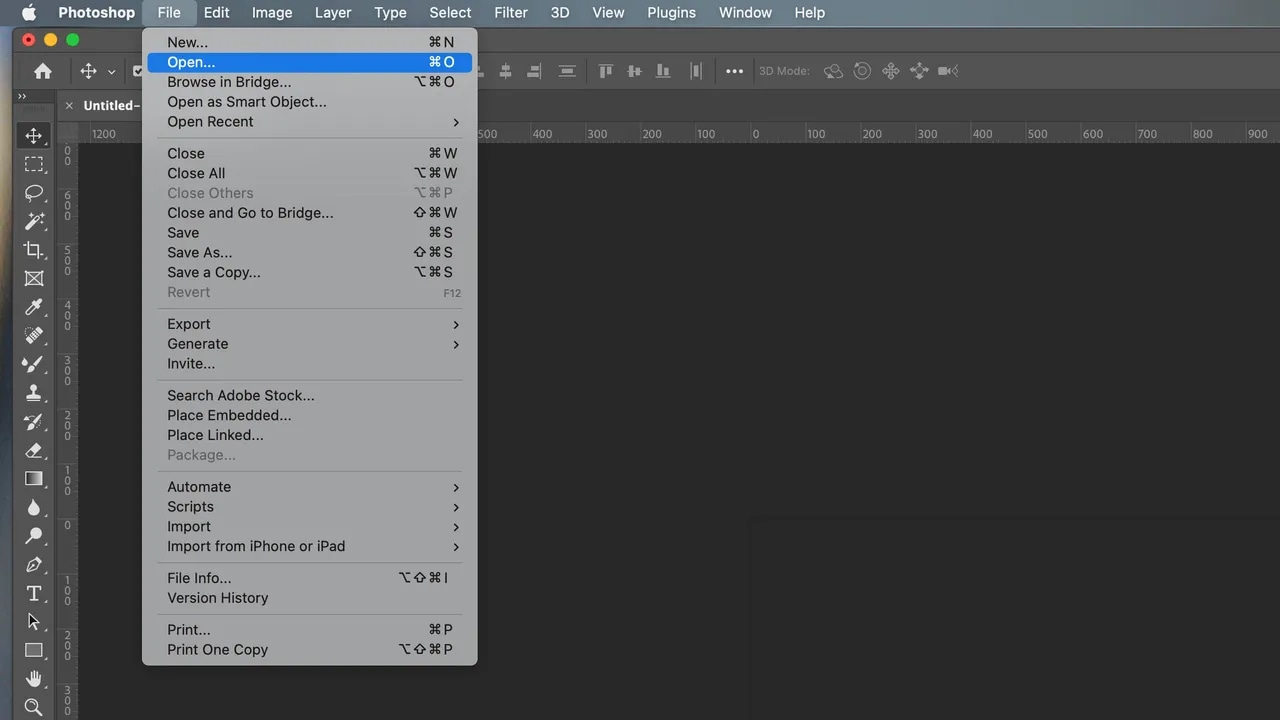1280x720 pixels.
Task: Select the Pen tool
Action: (x=34, y=564)
